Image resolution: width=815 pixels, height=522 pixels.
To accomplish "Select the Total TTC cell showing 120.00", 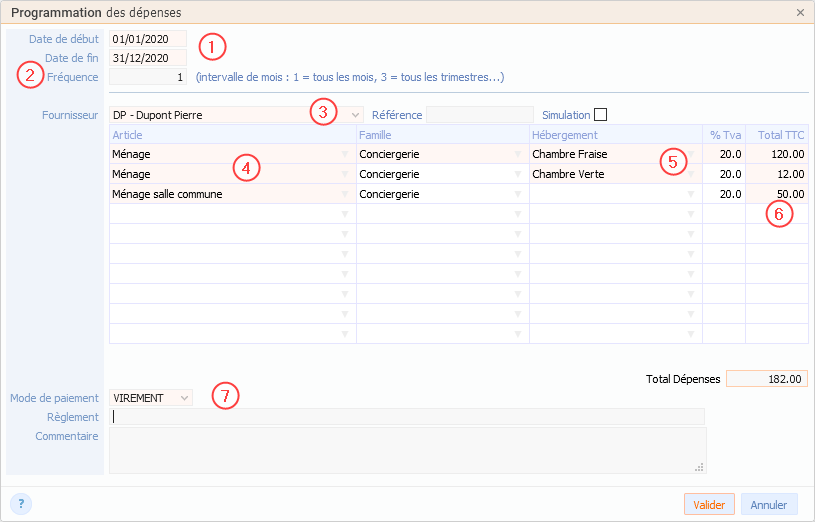I will coord(776,154).
